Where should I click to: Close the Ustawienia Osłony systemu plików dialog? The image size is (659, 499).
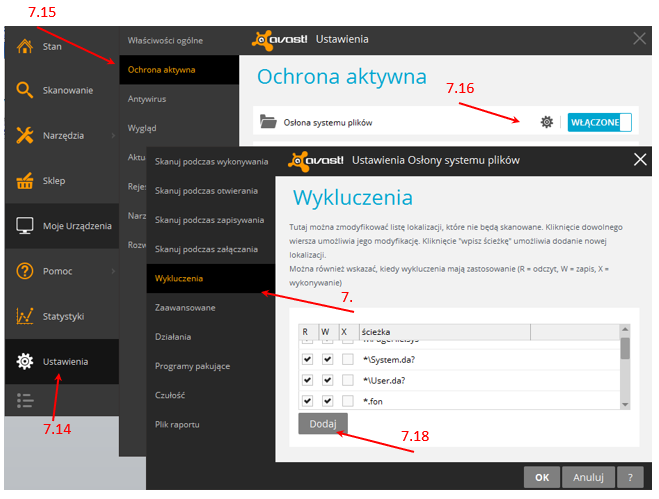click(x=640, y=159)
